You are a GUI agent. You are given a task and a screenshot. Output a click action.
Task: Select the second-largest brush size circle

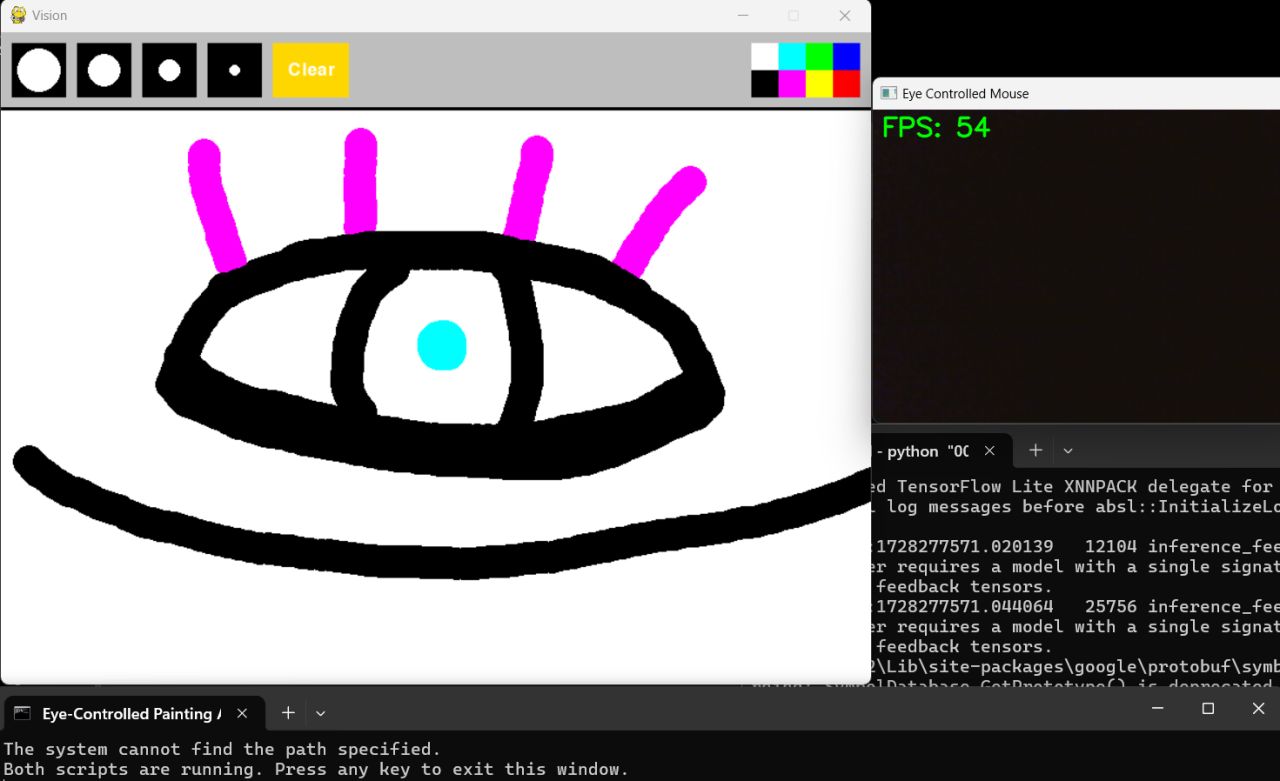pyautogui.click(x=104, y=70)
